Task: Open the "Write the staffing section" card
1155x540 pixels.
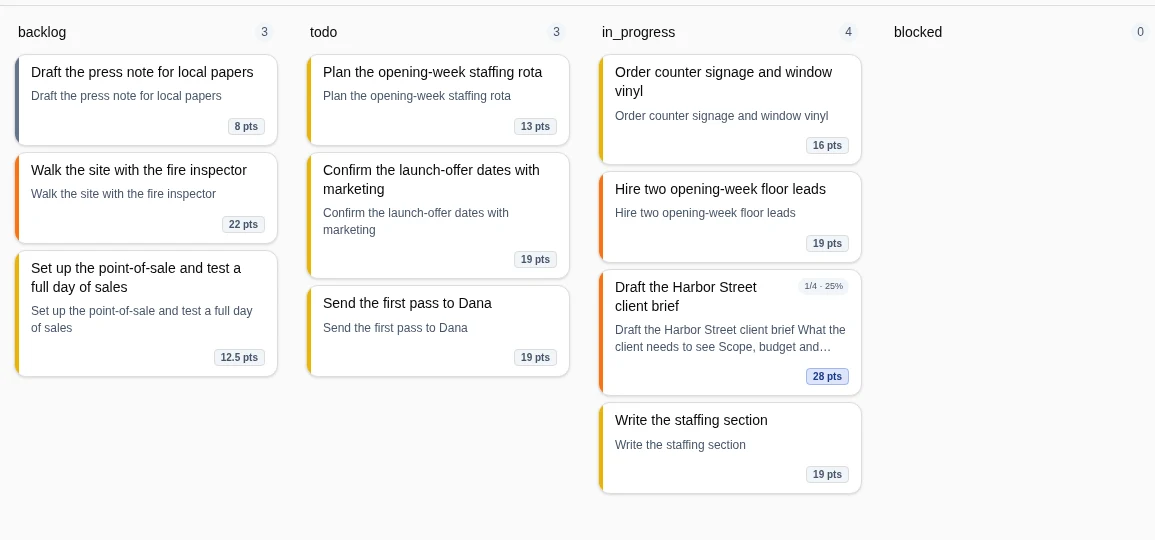Action: (x=730, y=448)
